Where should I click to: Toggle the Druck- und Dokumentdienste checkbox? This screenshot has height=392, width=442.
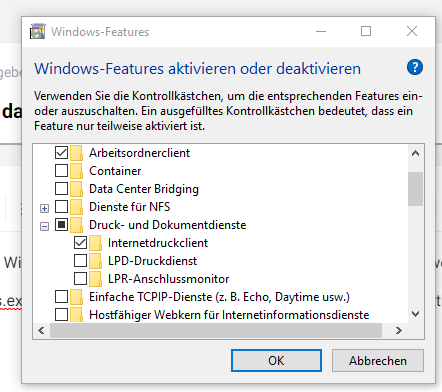[61, 225]
